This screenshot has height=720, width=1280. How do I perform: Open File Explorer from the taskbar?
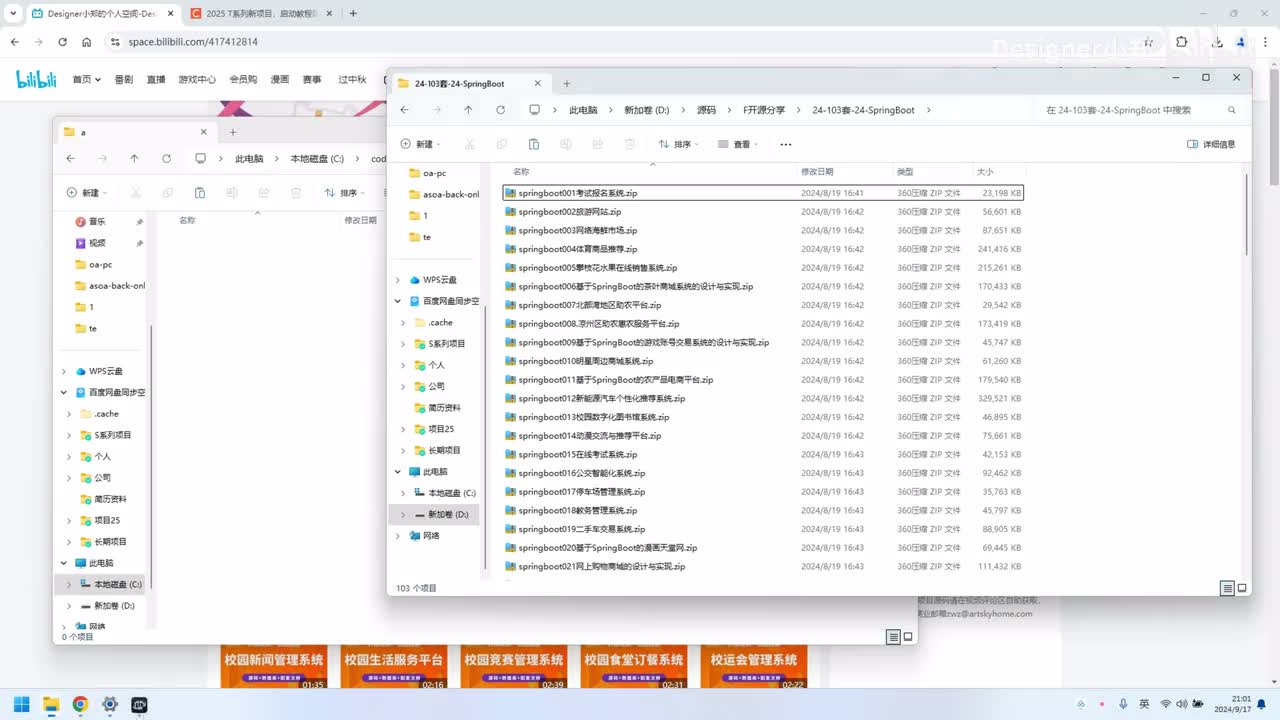click(50, 704)
